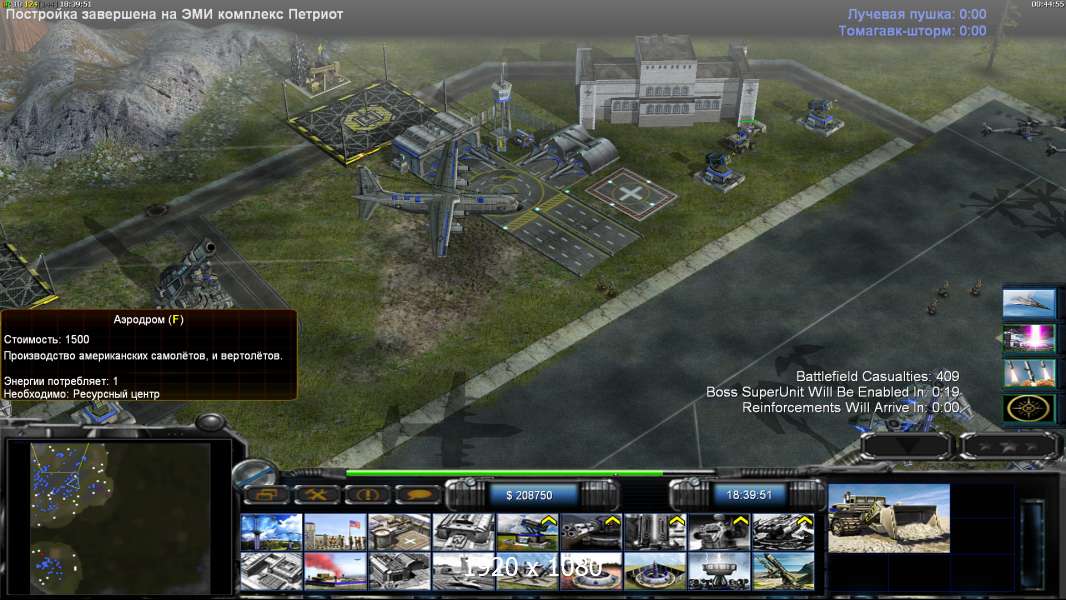Click the 'Аэродром (F)' tooltip title
This screenshot has width=1066, height=600.
click(x=148, y=319)
